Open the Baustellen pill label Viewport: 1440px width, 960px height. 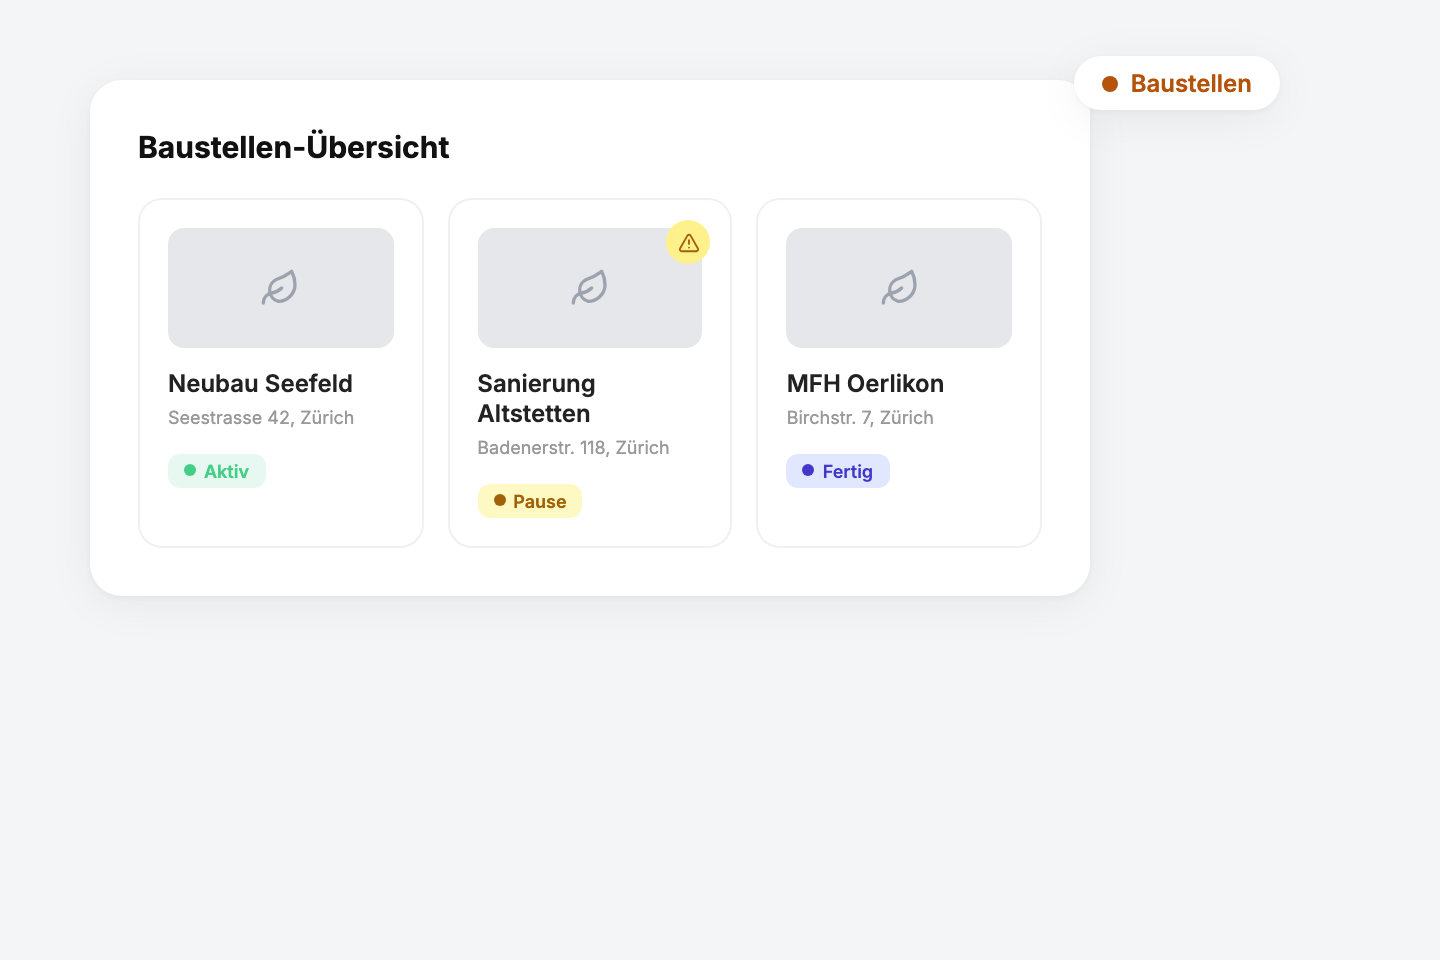click(1190, 84)
